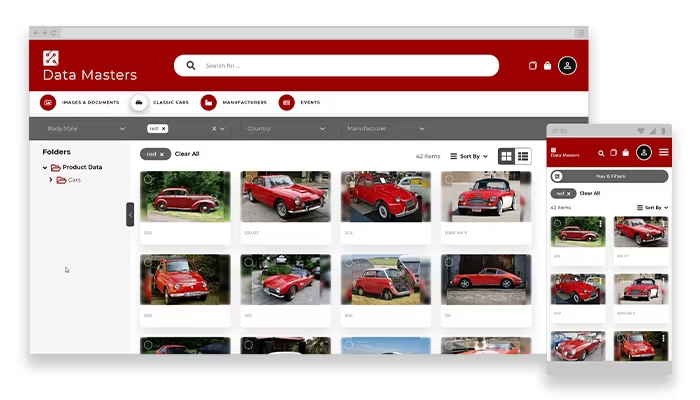The image size is (700, 400).
Task: Open the clipboard icon in desktop header
Action: tap(533, 66)
